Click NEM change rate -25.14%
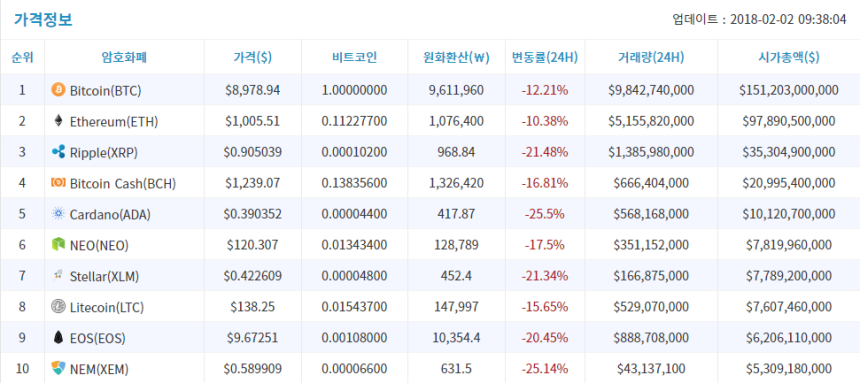The width and height of the screenshot is (860, 383). [x=545, y=368]
